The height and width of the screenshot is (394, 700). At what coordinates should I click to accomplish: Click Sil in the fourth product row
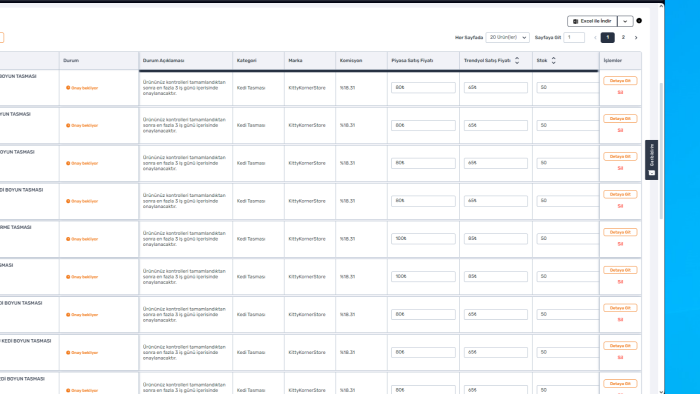point(620,206)
